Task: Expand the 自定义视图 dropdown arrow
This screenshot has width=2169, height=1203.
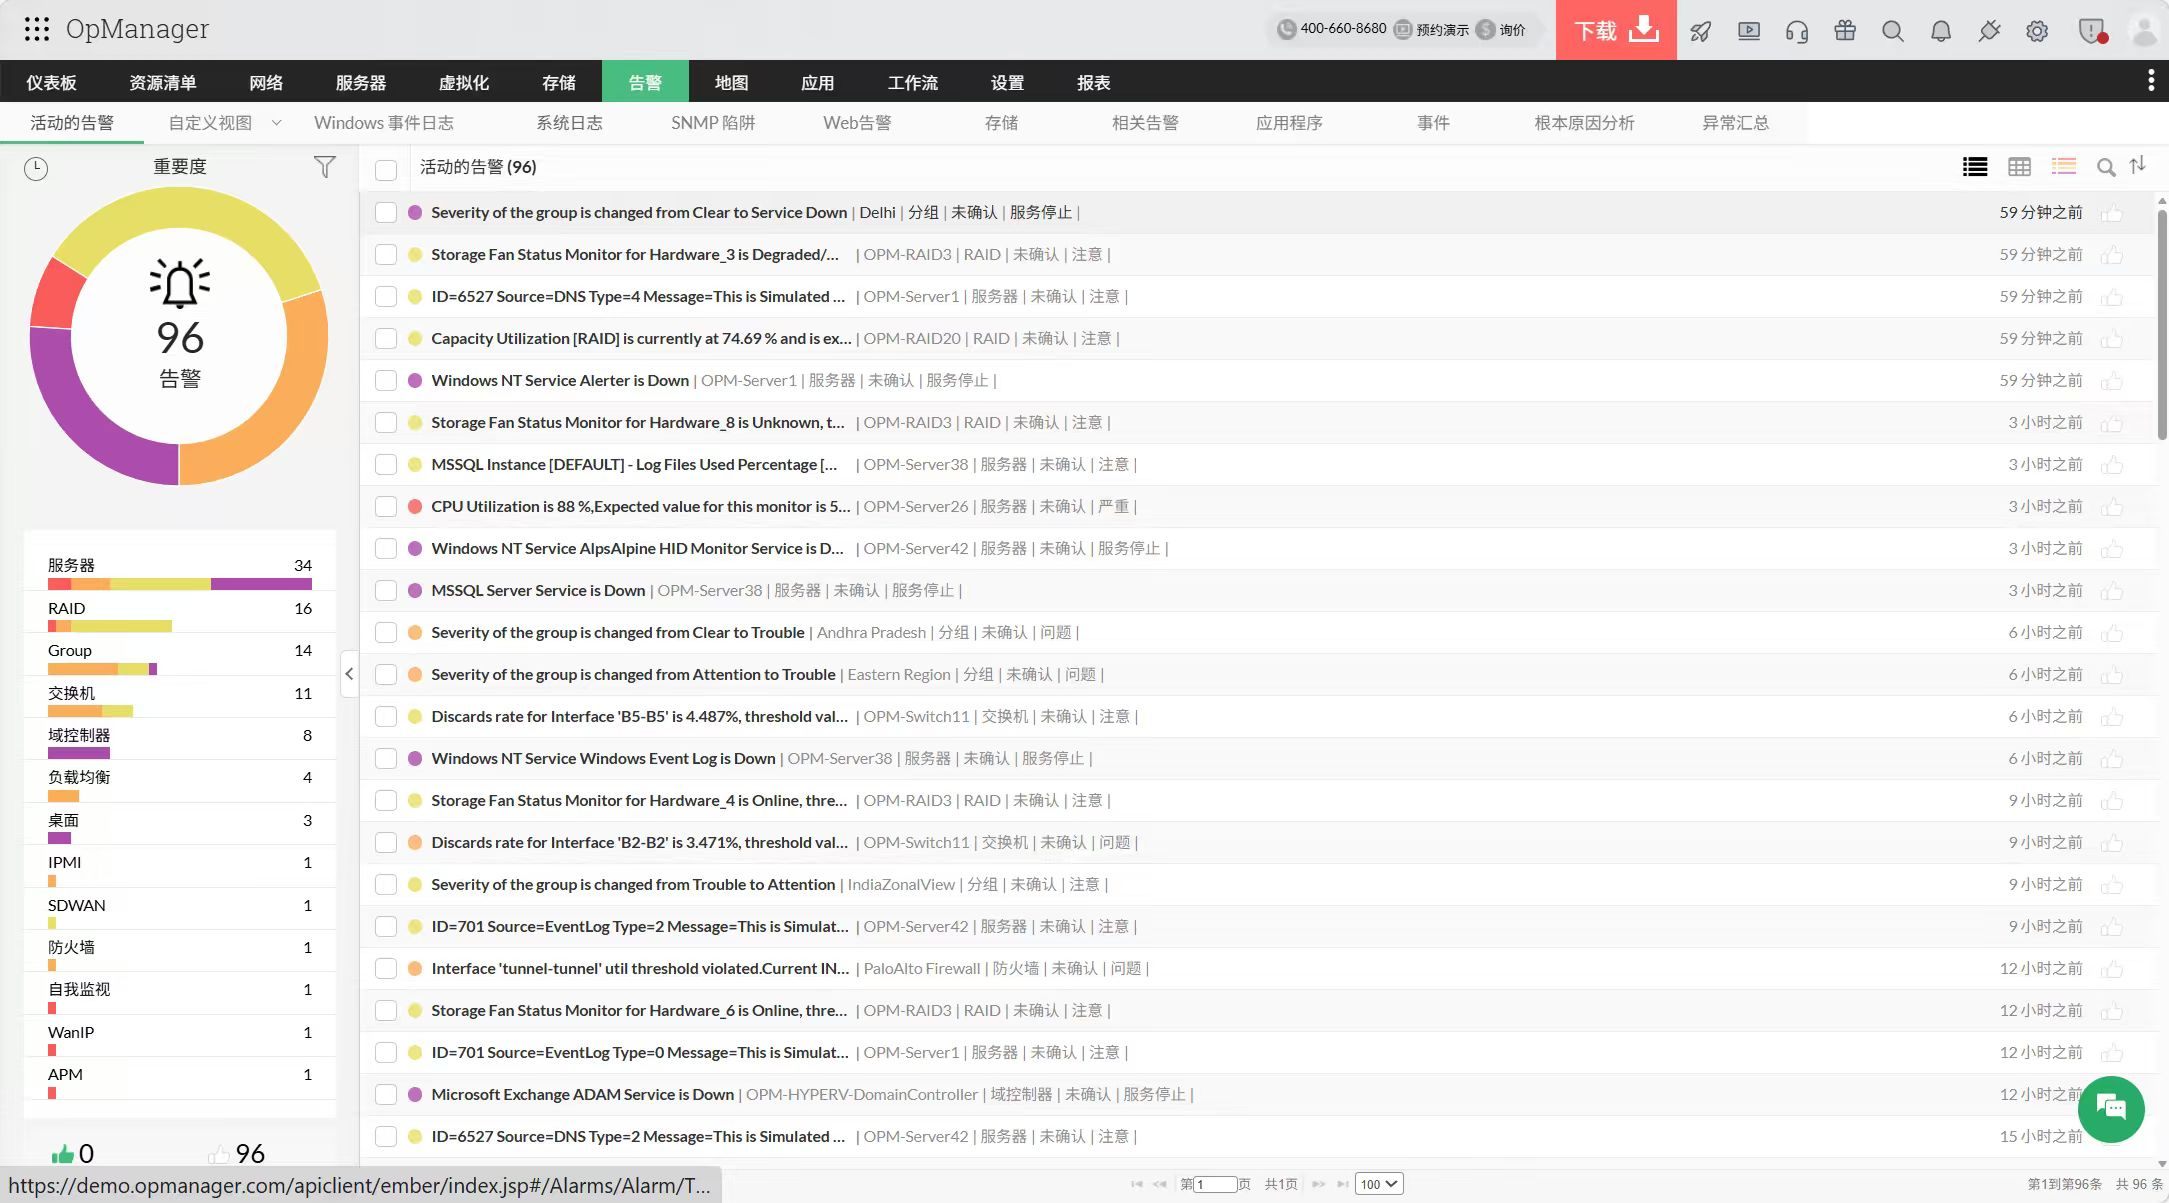Action: point(277,123)
